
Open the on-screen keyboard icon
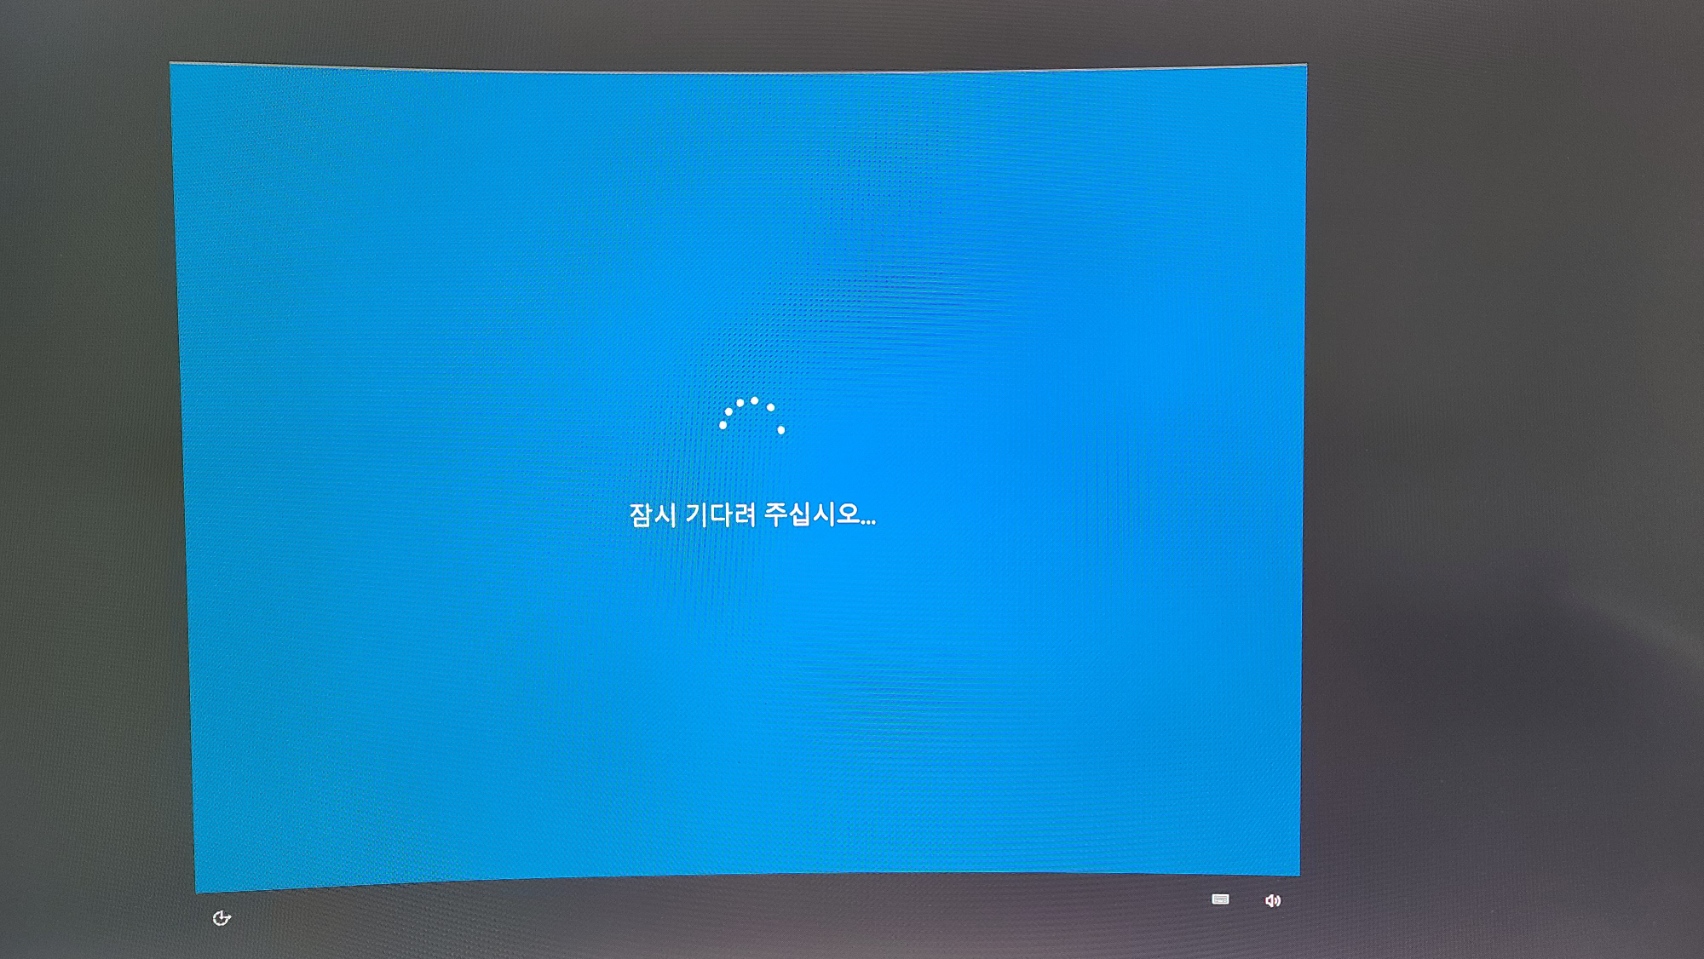(1220, 899)
